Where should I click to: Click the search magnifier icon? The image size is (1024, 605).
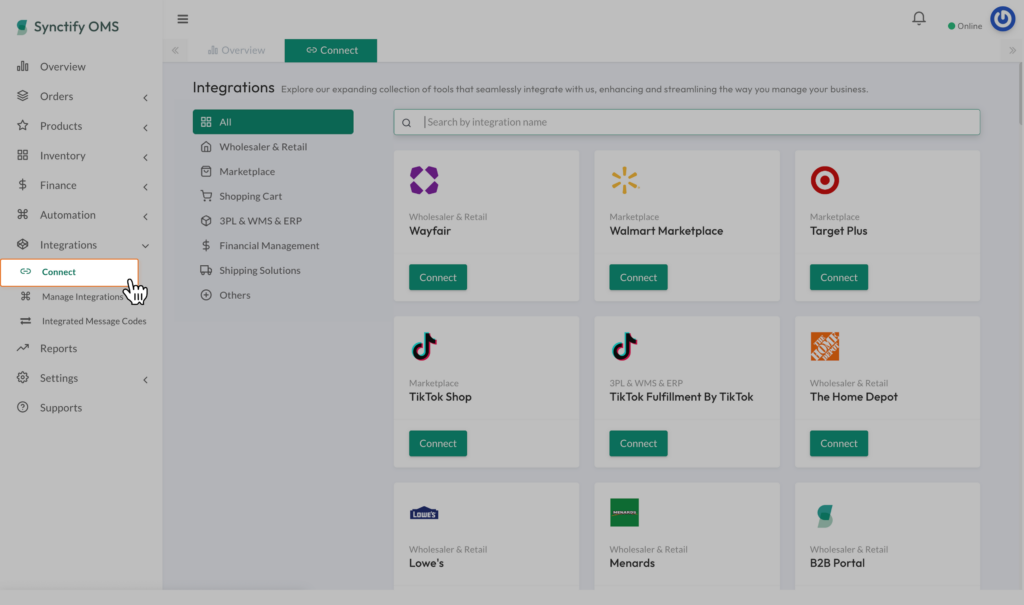point(406,122)
